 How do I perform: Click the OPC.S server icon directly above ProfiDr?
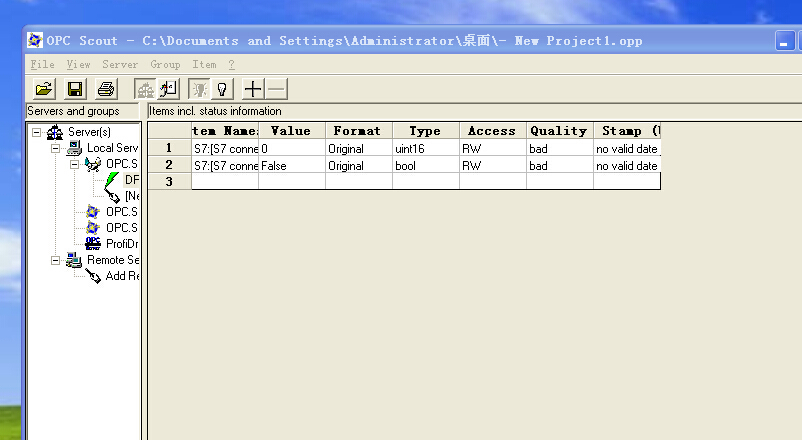coord(93,228)
